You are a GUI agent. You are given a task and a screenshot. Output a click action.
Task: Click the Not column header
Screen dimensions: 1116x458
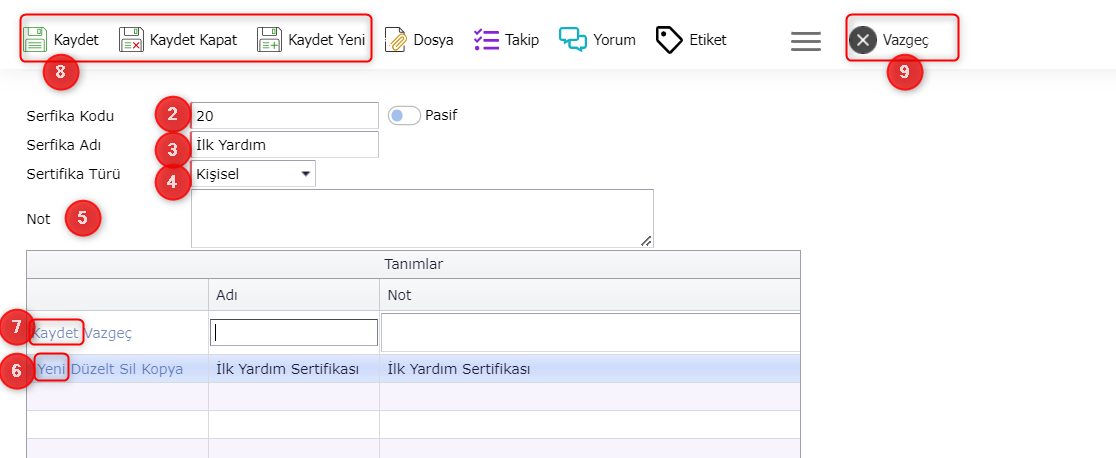tap(590, 295)
